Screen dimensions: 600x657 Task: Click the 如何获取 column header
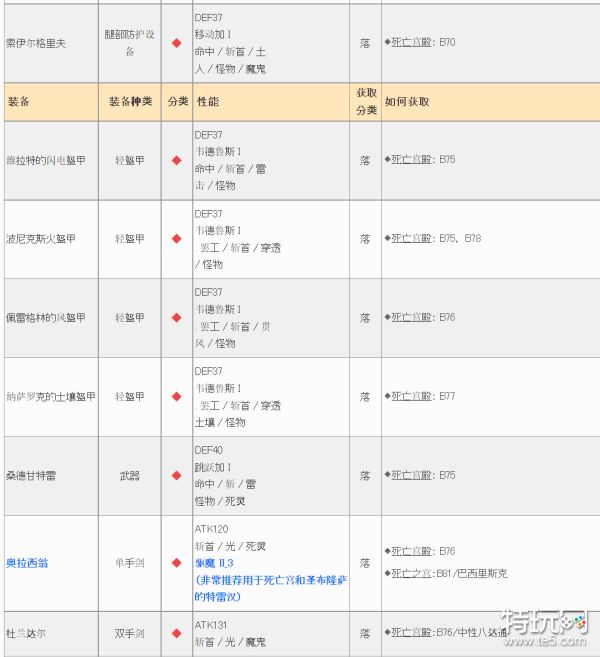click(407, 102)
